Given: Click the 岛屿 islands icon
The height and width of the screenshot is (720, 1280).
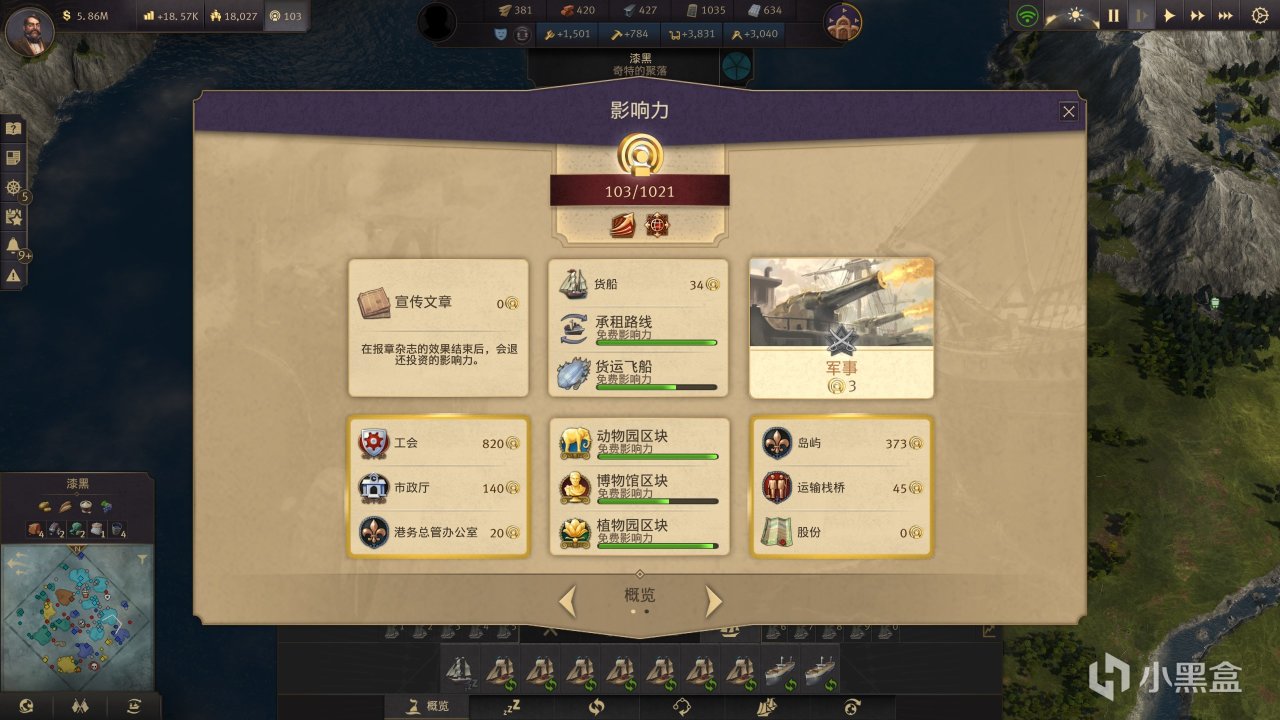Looking at the screenshot, I should click(x=777, y=443).
